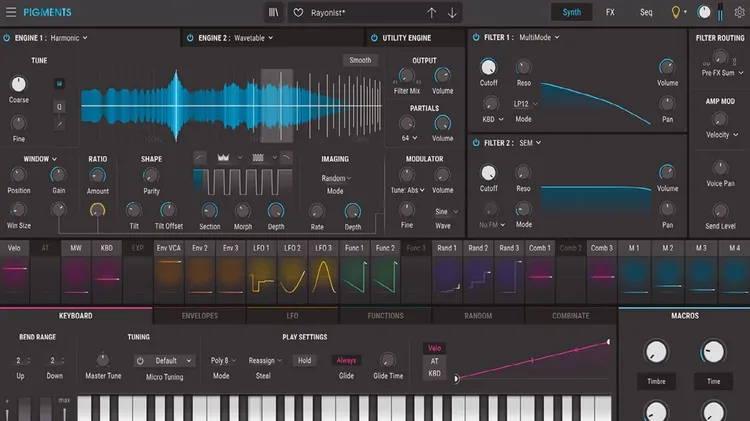750x421 pixels.
Task: Open the Envelopes tab
Action: tap(199, 316)
